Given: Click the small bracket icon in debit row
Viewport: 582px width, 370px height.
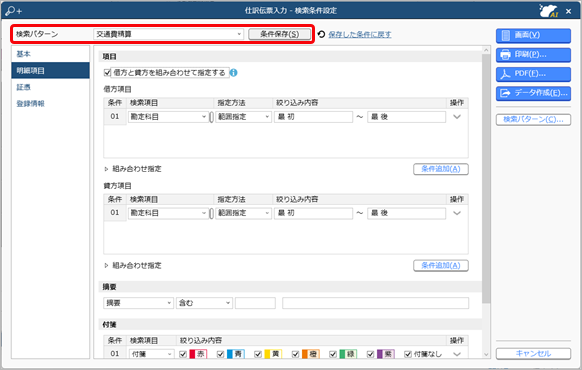Looking at the screenshot, I should coord(212,117).
